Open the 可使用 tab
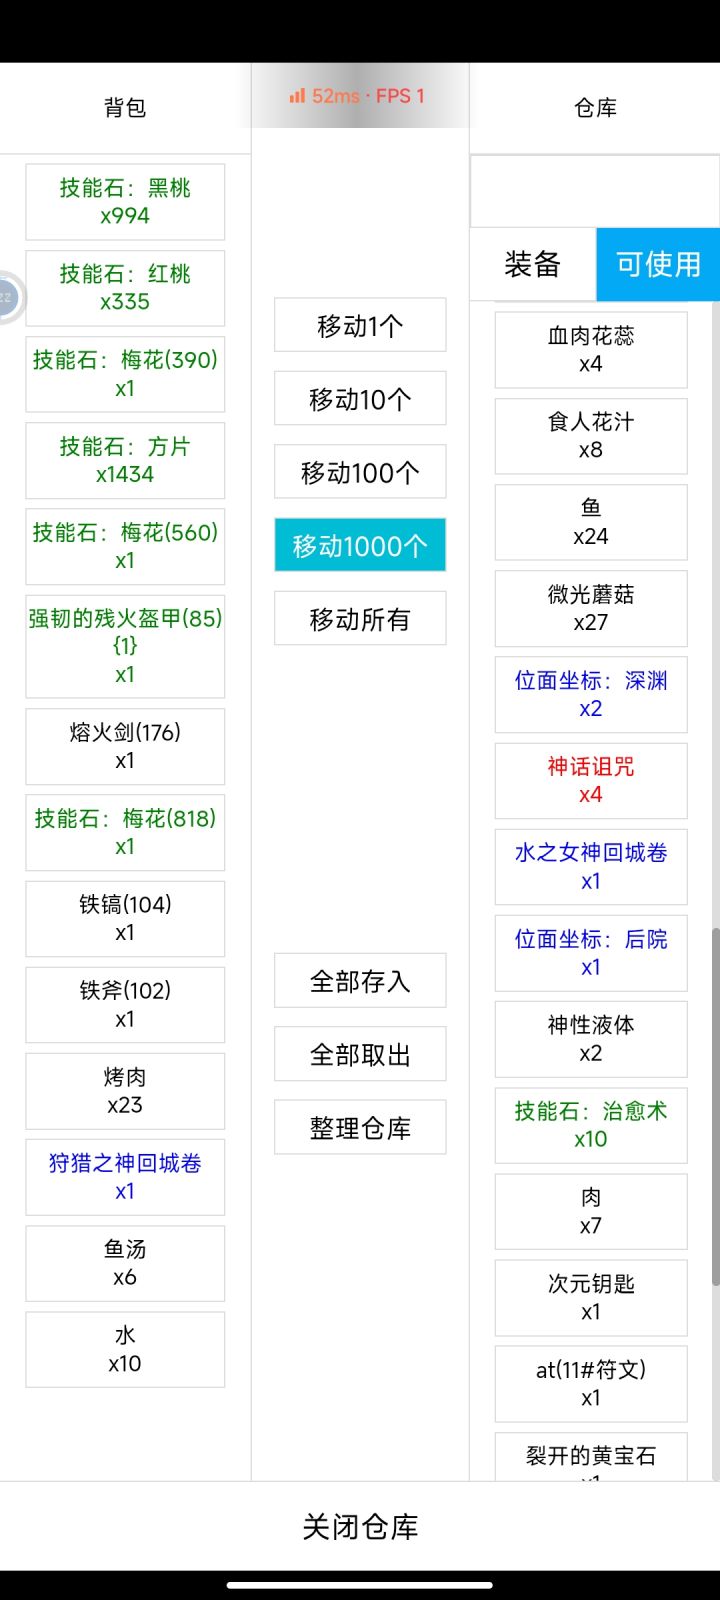 click(658, 264)
